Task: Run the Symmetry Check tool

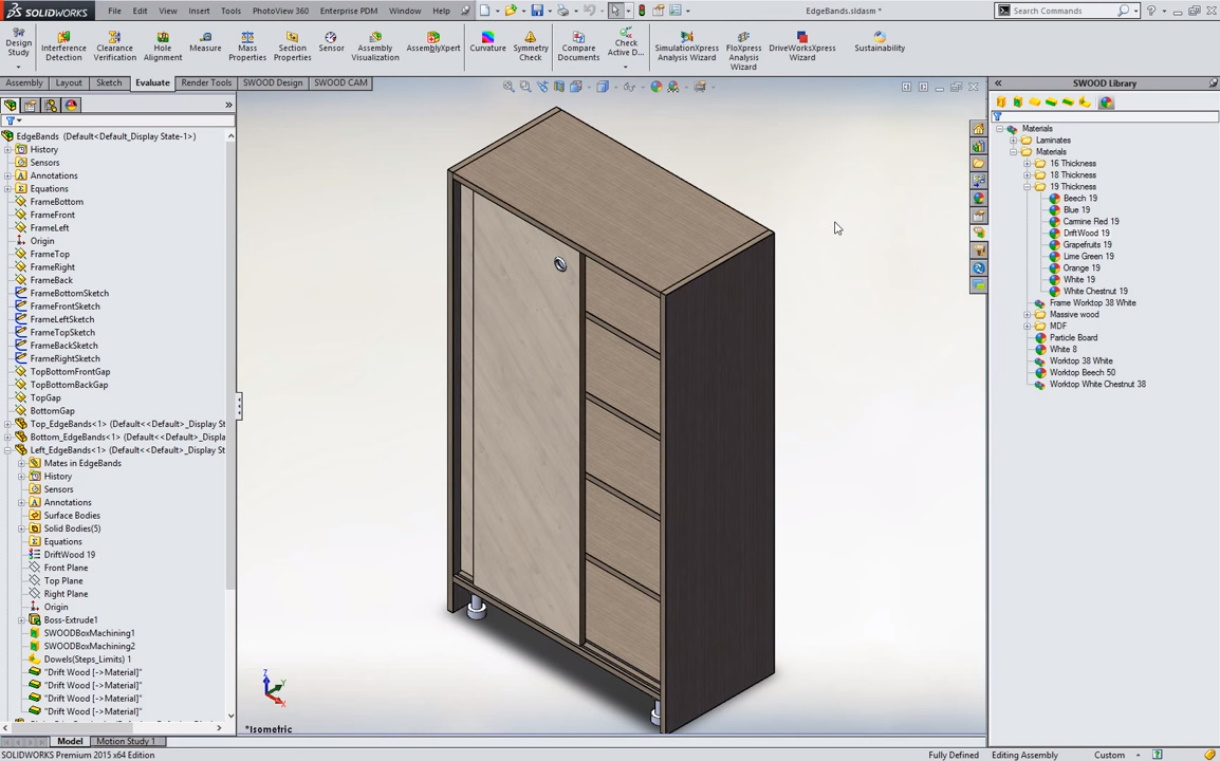Action: 530,46
